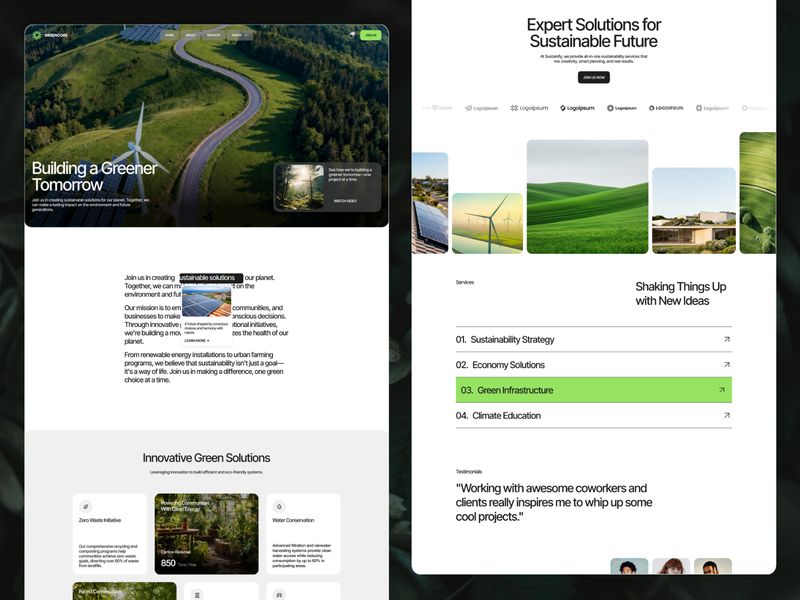Image resolution: width=800 pixels, height=600 pixels.
Task: Click the Logoipsum logo in the partner strip
Action: (x=575, y=108)
